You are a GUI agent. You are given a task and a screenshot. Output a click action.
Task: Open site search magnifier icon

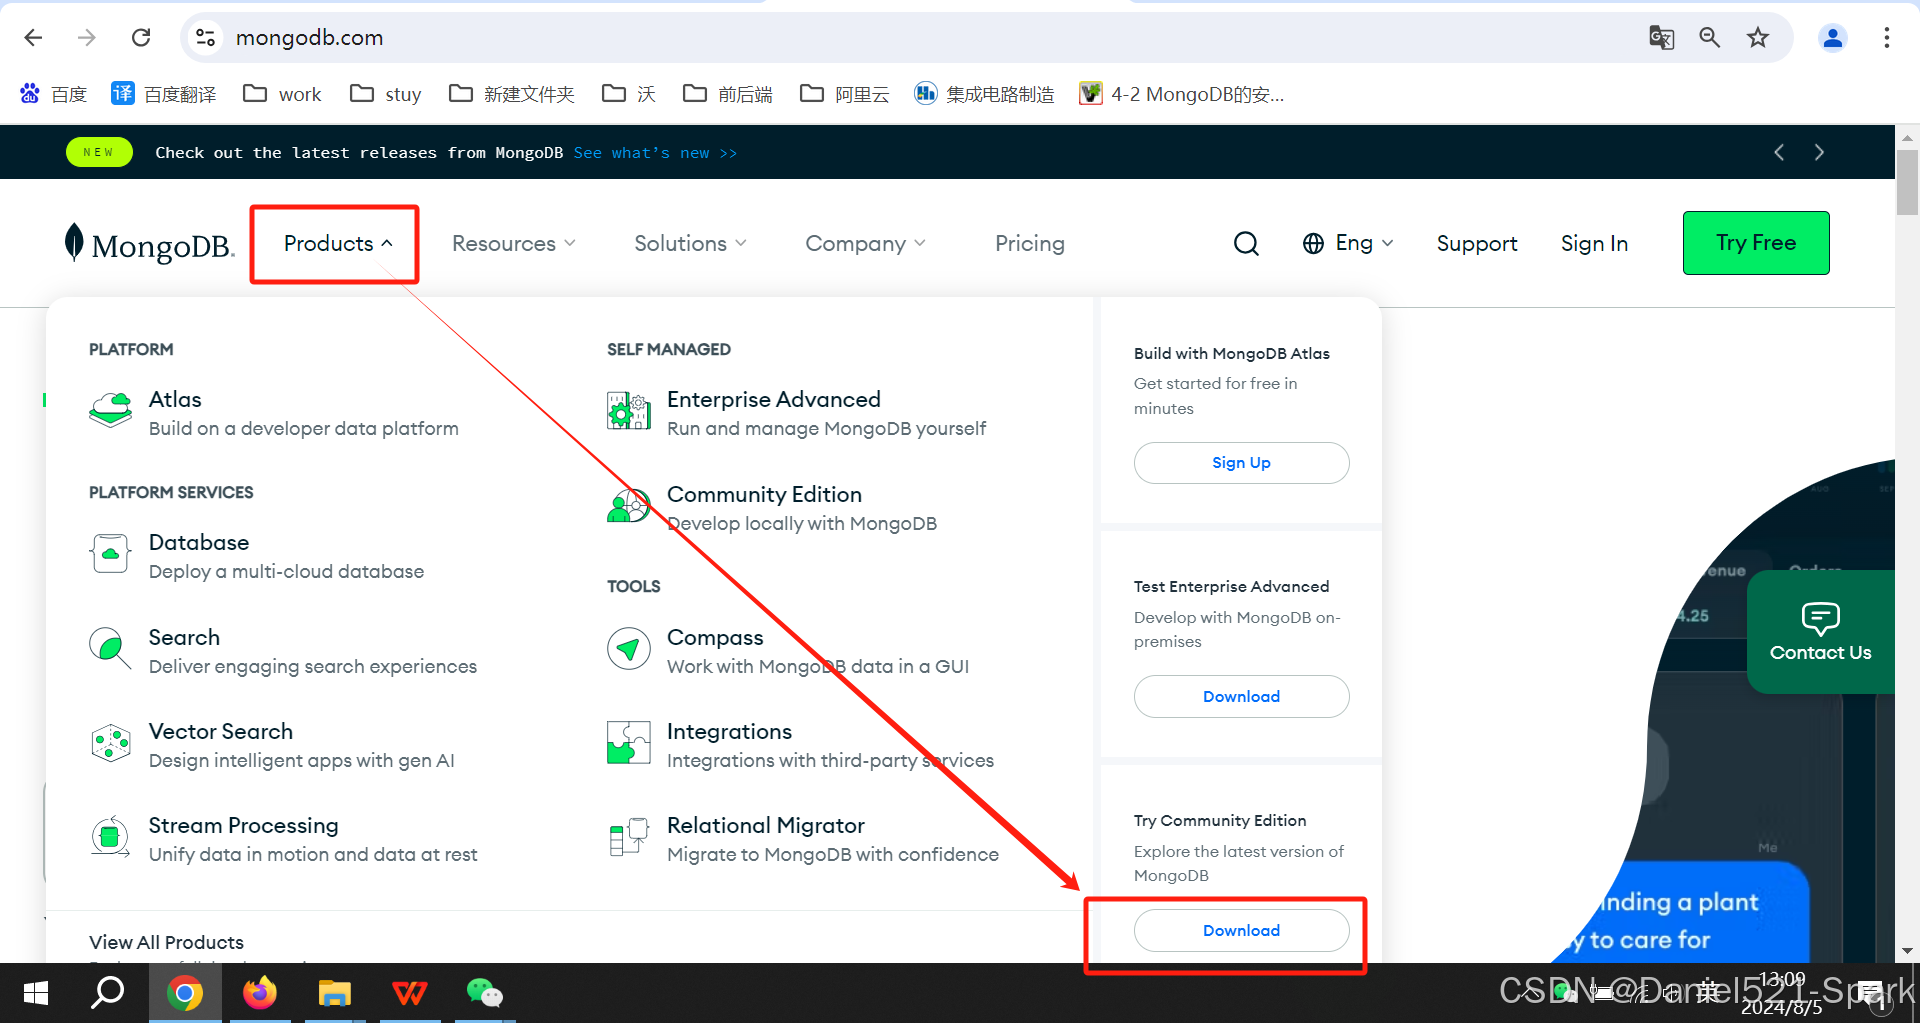coord(1246,243)
